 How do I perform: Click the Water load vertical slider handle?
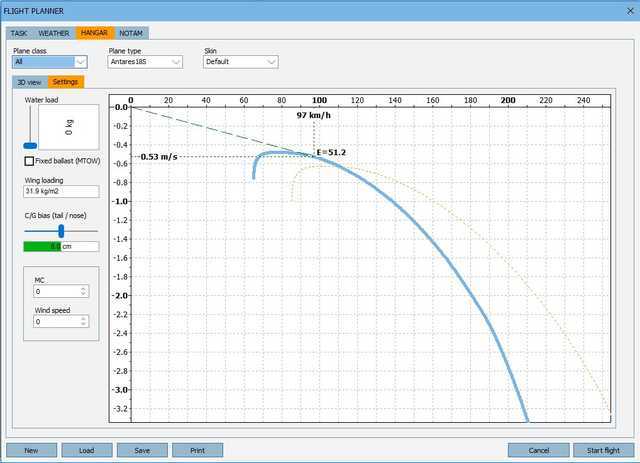click(x=30, y=145)
